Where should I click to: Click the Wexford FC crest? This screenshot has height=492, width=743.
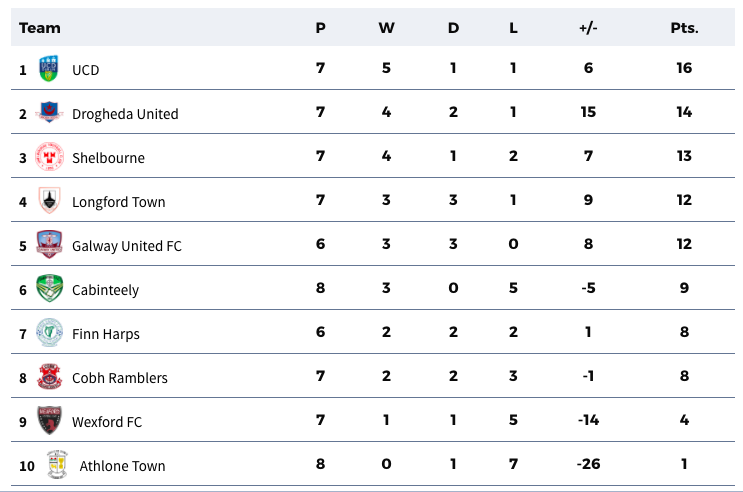pos(49,420)
